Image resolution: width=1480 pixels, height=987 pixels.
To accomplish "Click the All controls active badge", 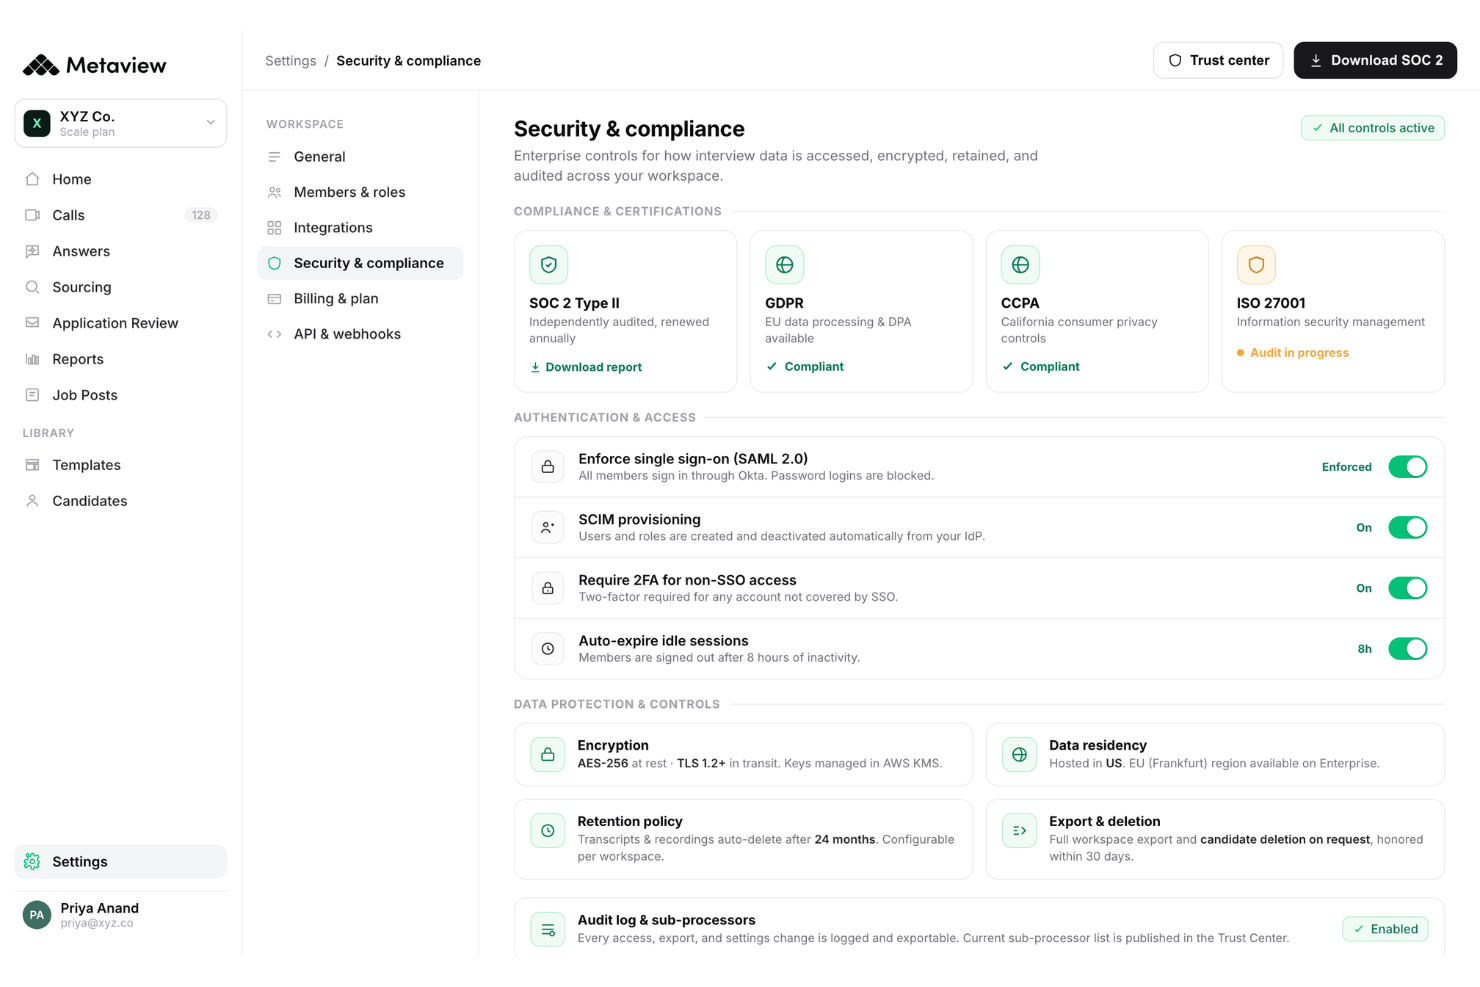I will tap(1373, 128).
